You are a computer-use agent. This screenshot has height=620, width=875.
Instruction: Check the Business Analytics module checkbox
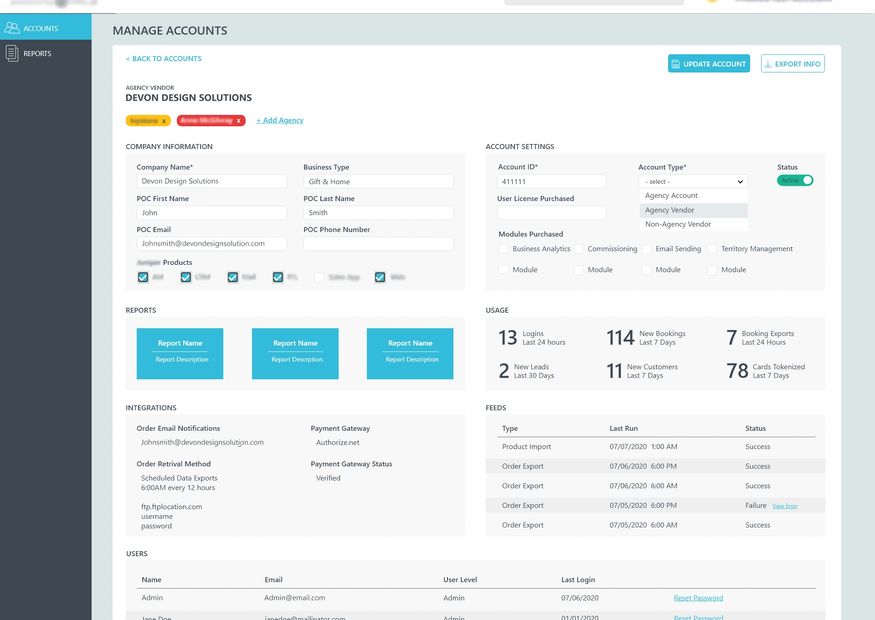point(503,249)
